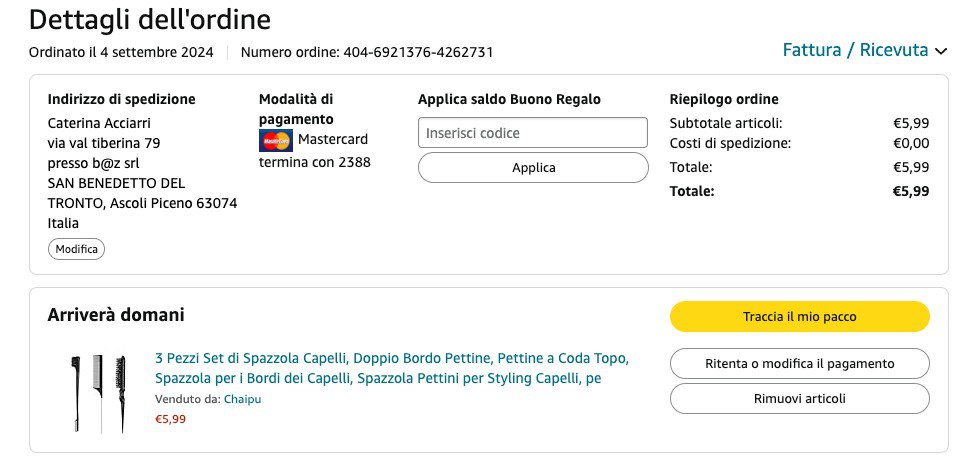Open the 3 Pezzi Set di Spazzola product link
Screen dimensions: 967x469
[x=392, y=368]
